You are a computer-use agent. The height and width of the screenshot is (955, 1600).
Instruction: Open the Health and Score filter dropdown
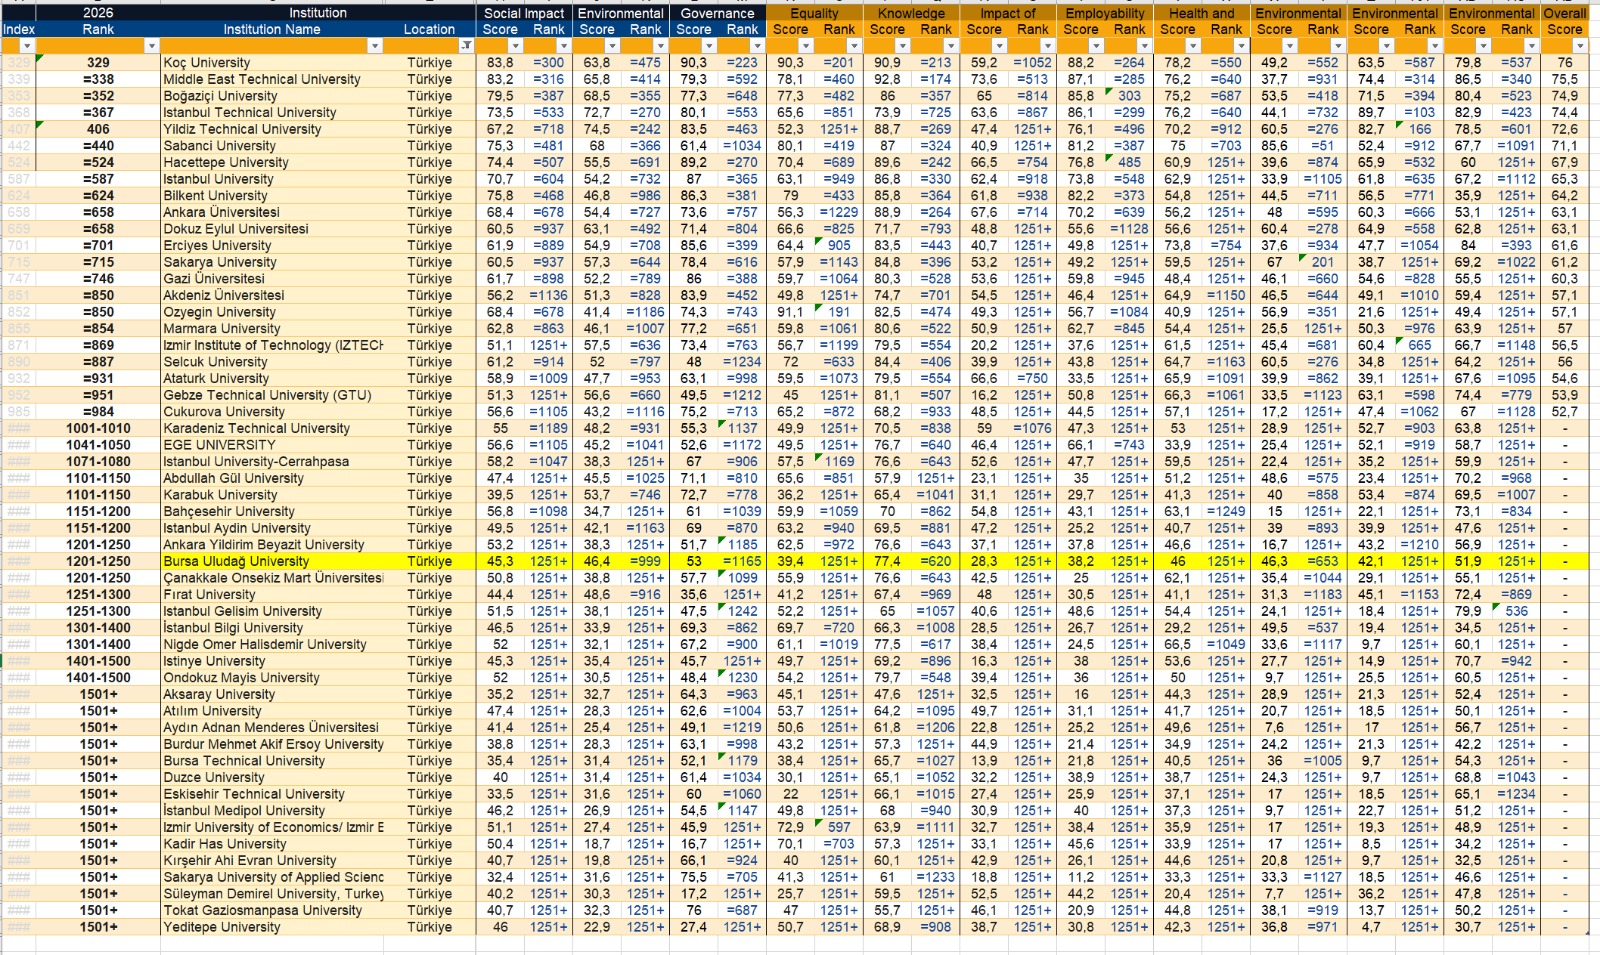pos(1193,46)
